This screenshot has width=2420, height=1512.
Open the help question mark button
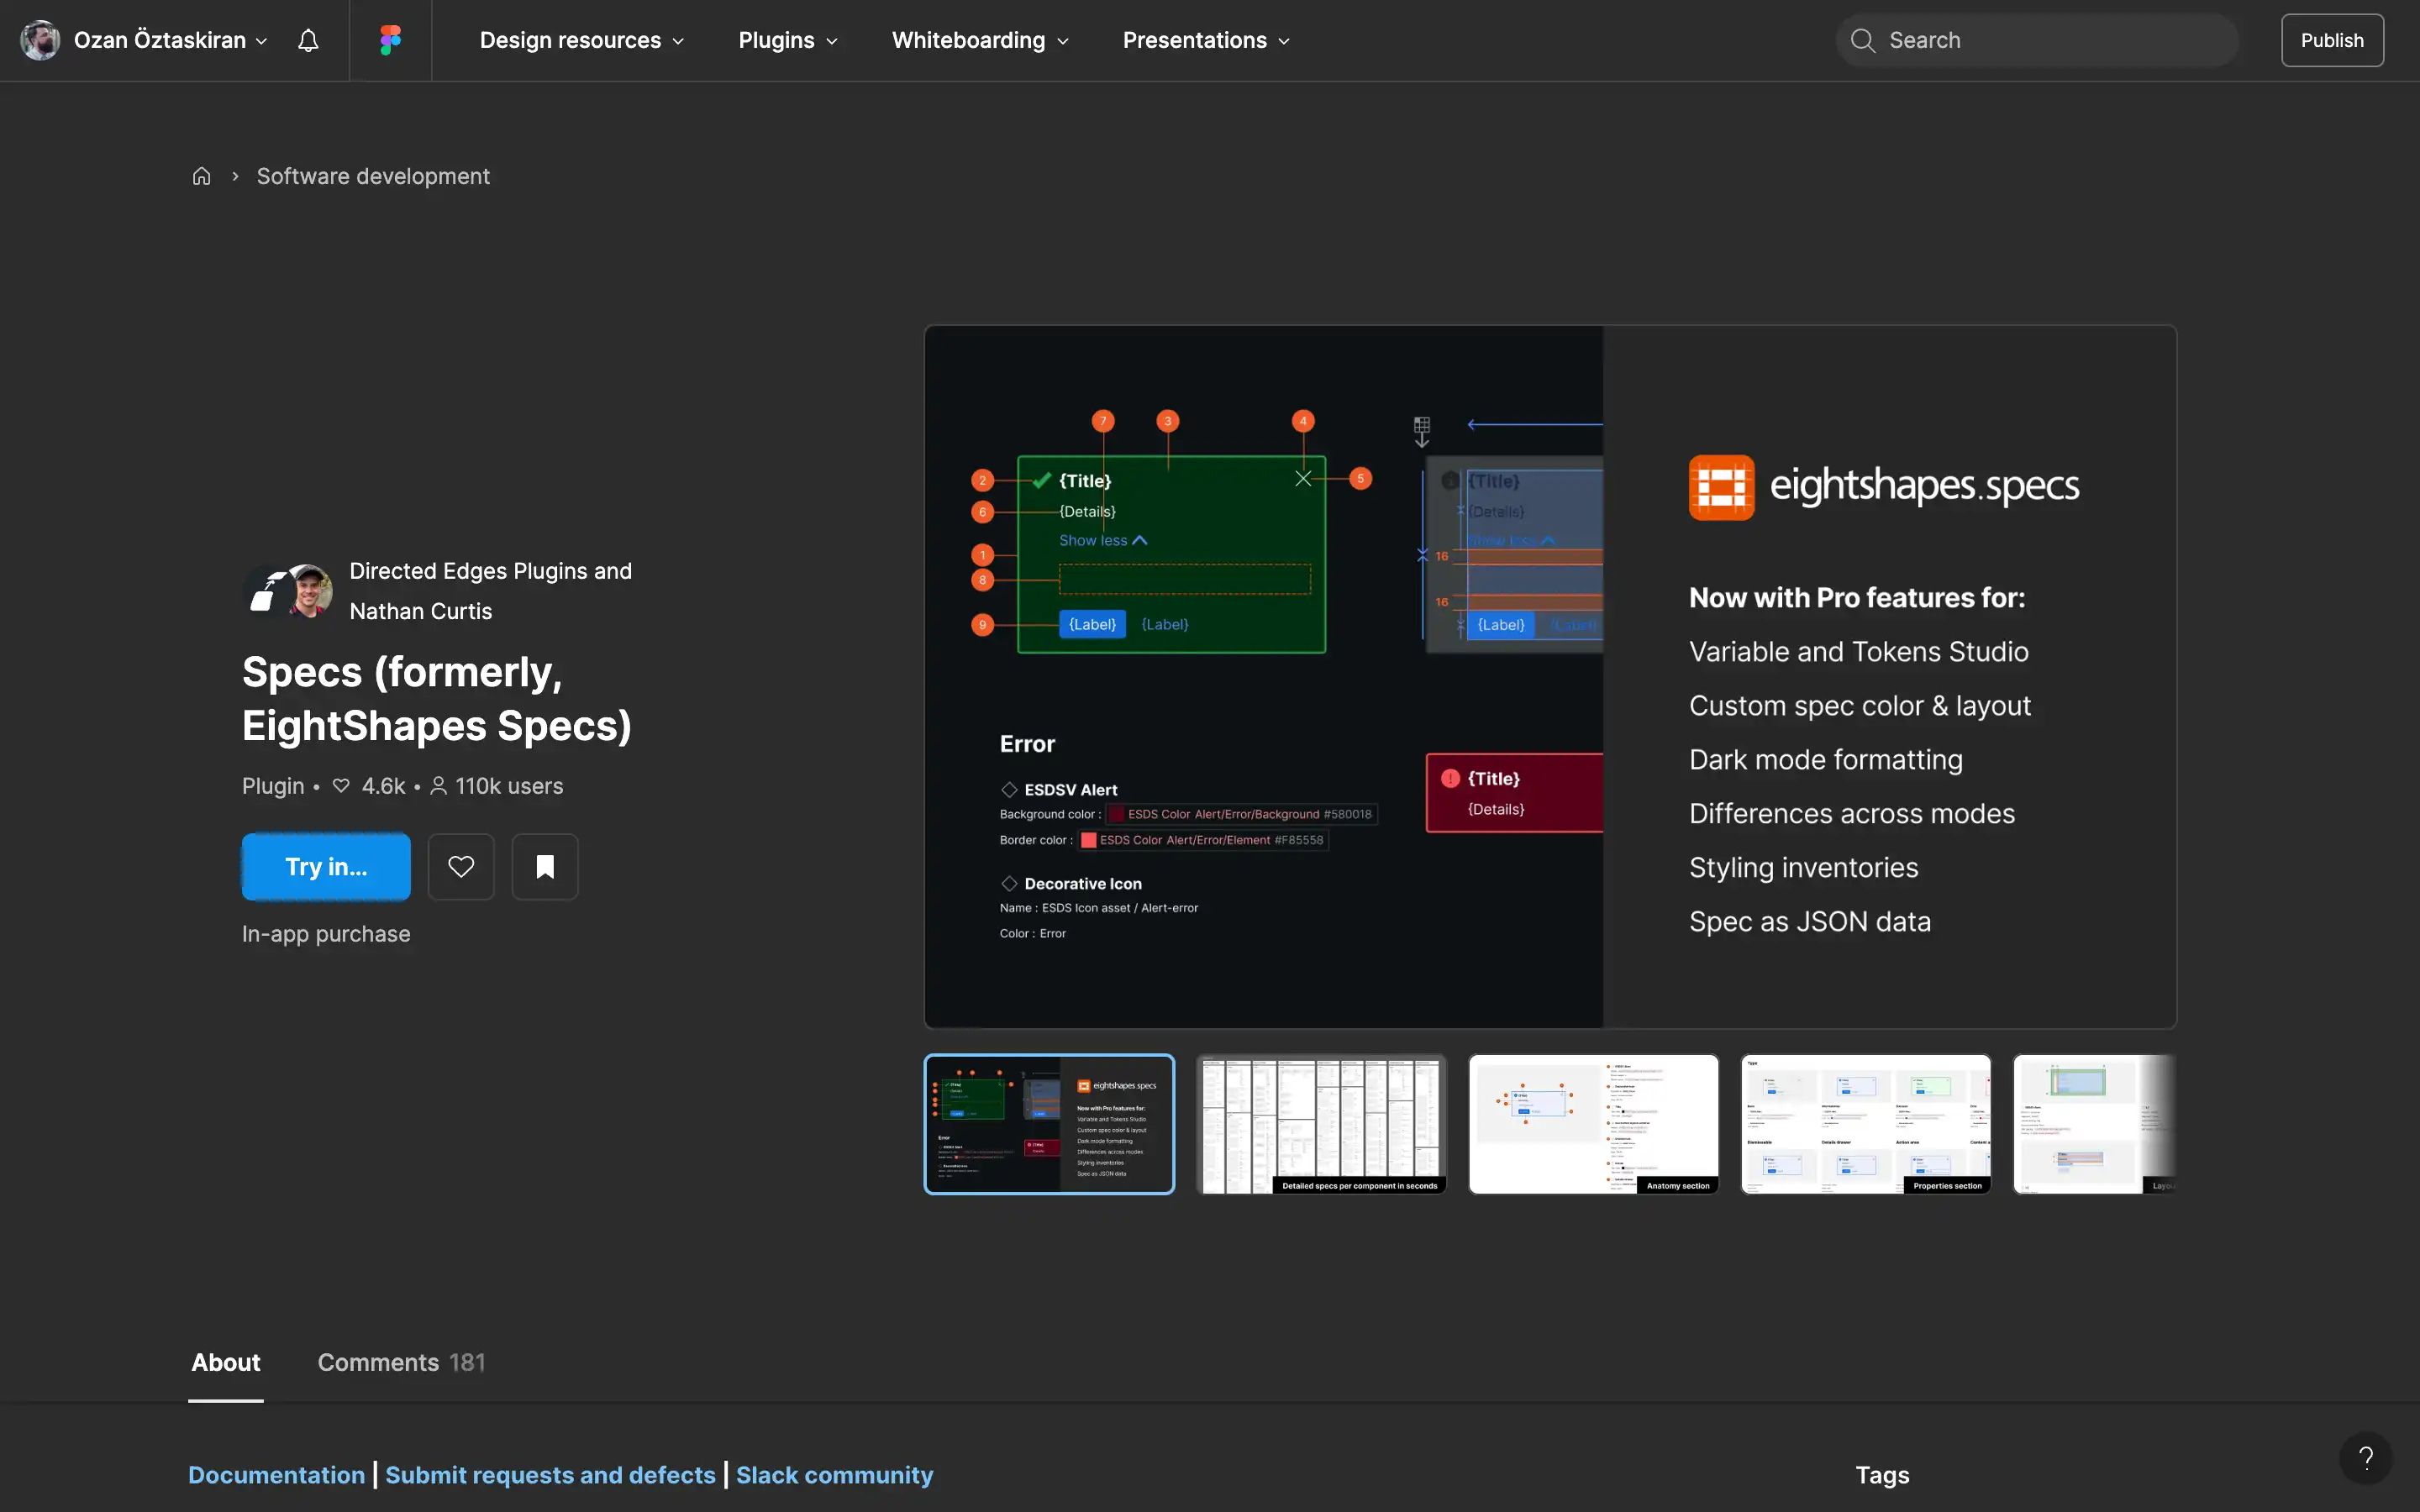tap(2365, 1458)
